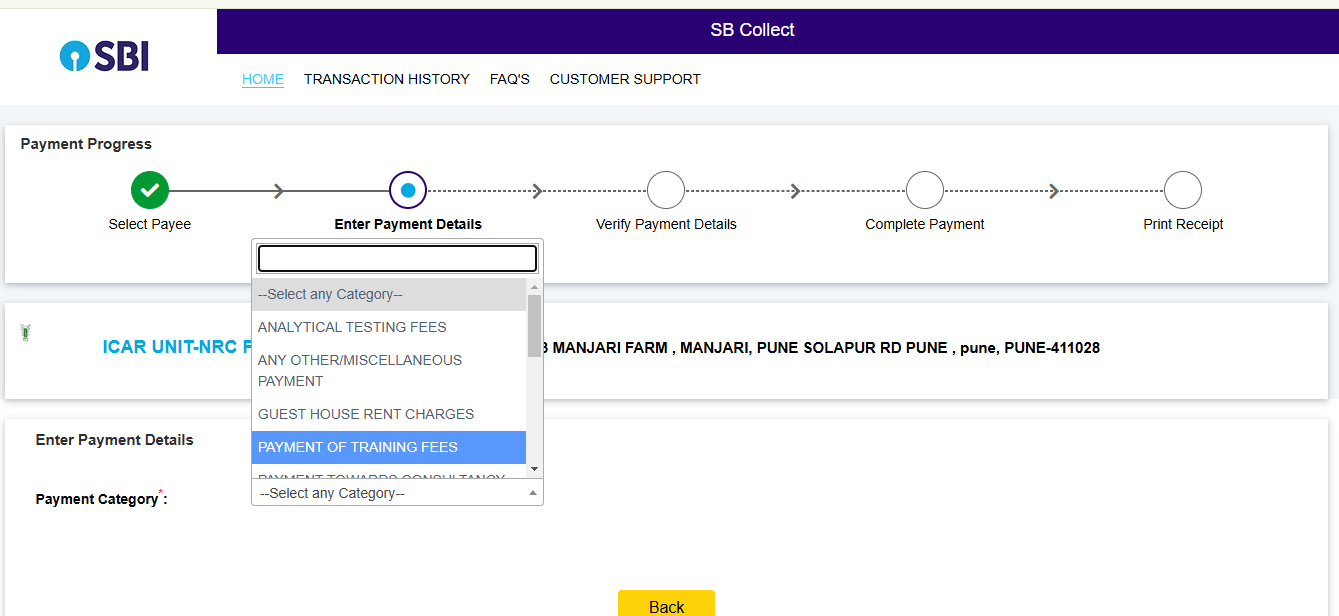Viewport: 1339px width, 616px height.
Task: Click the Select Payee step label
Action: 150,224
